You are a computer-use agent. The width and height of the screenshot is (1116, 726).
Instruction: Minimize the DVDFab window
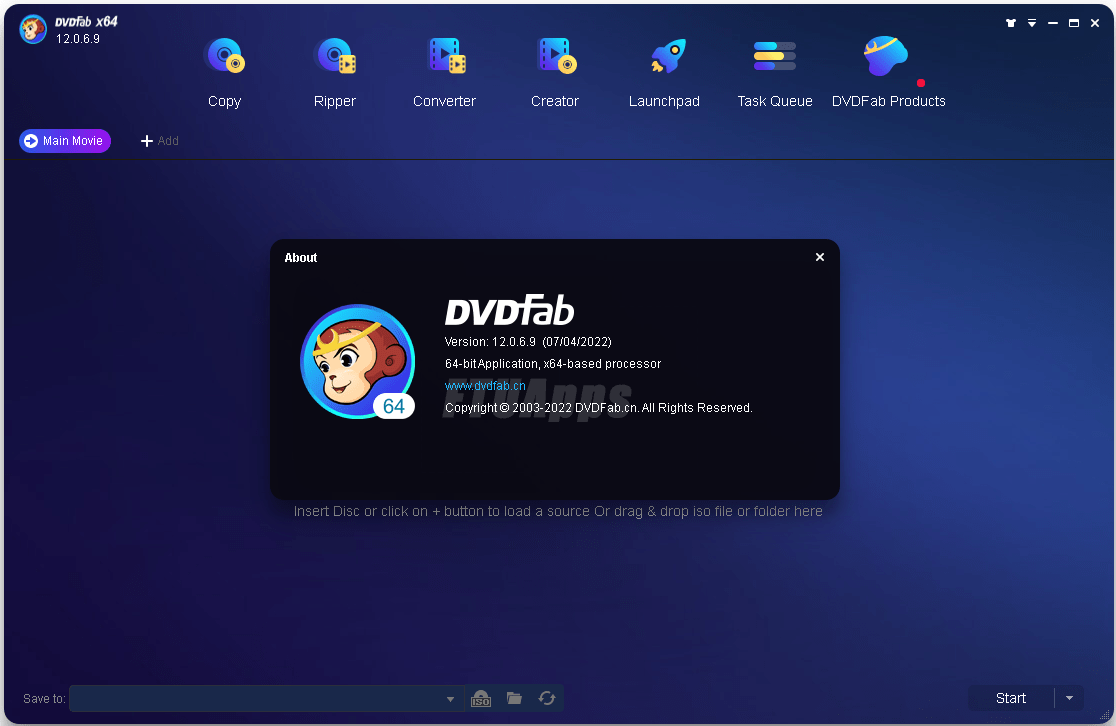[x=1053, y=23]
